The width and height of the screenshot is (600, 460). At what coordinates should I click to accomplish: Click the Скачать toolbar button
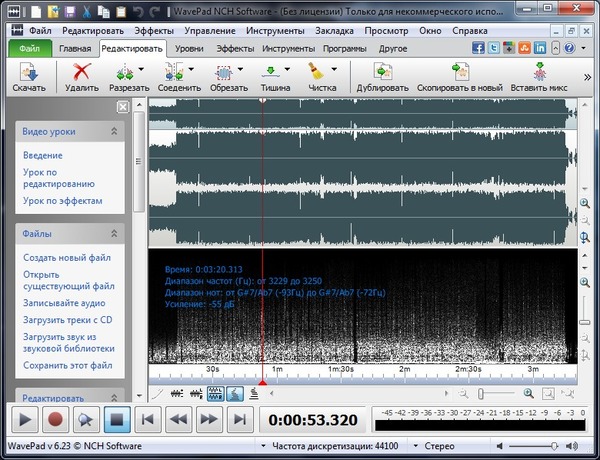[29, 77]
